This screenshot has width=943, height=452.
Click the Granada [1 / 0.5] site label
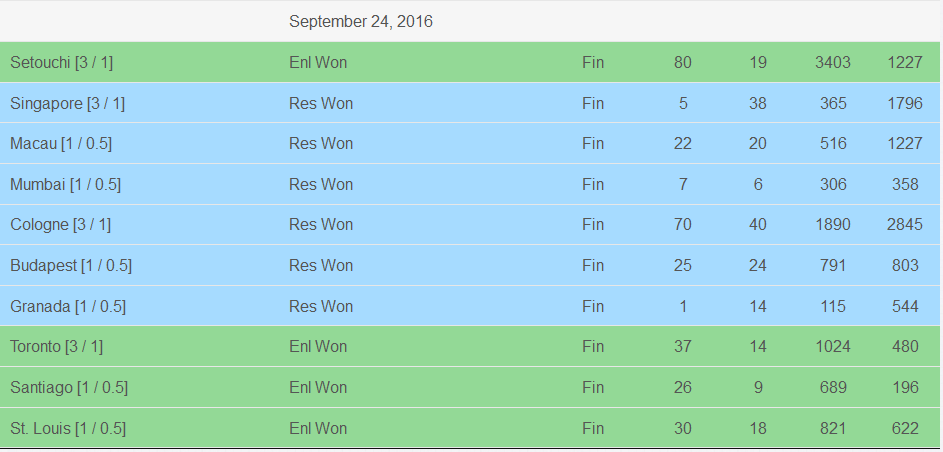pyautogui.click(x=68, y=307)
